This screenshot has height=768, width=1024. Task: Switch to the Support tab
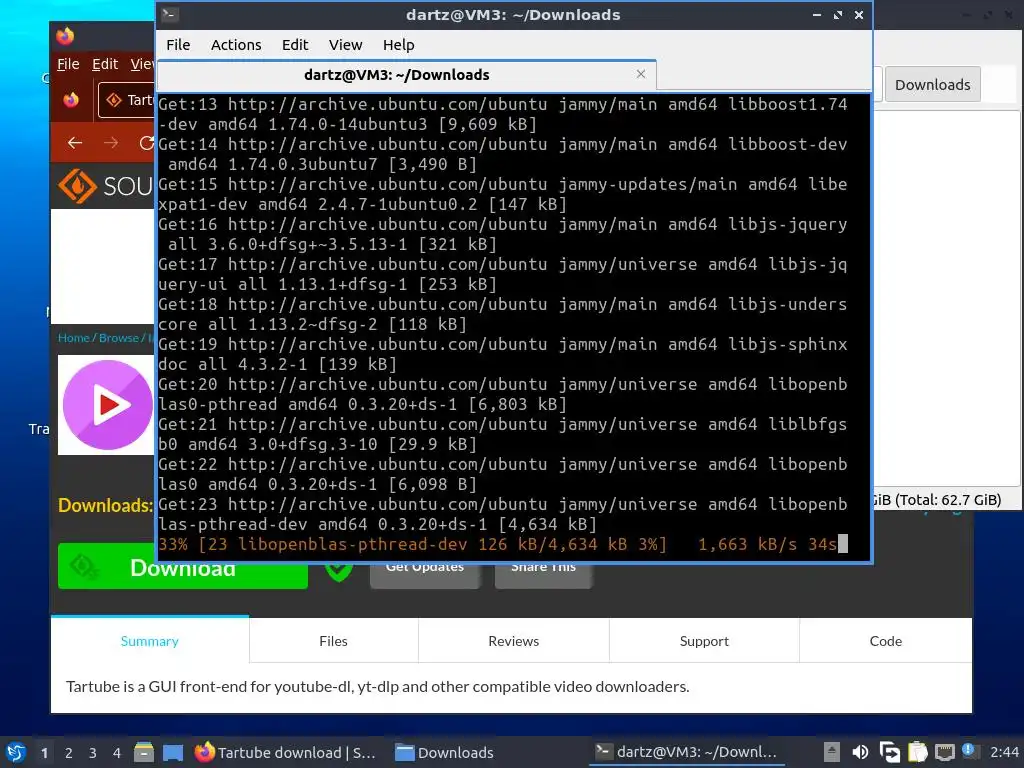click(x=704, y=641)
